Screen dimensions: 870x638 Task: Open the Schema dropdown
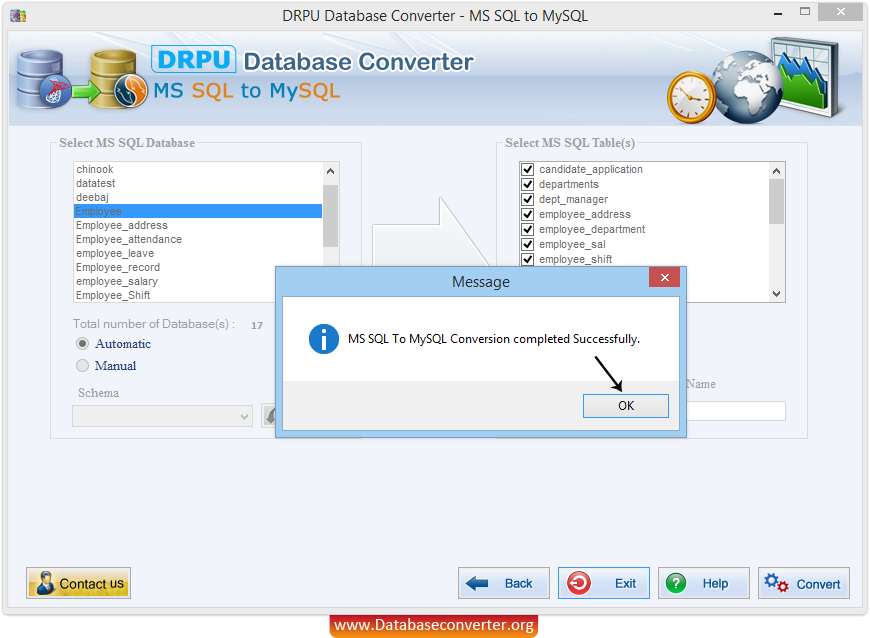pyautogui.click(x=162, y=416)
